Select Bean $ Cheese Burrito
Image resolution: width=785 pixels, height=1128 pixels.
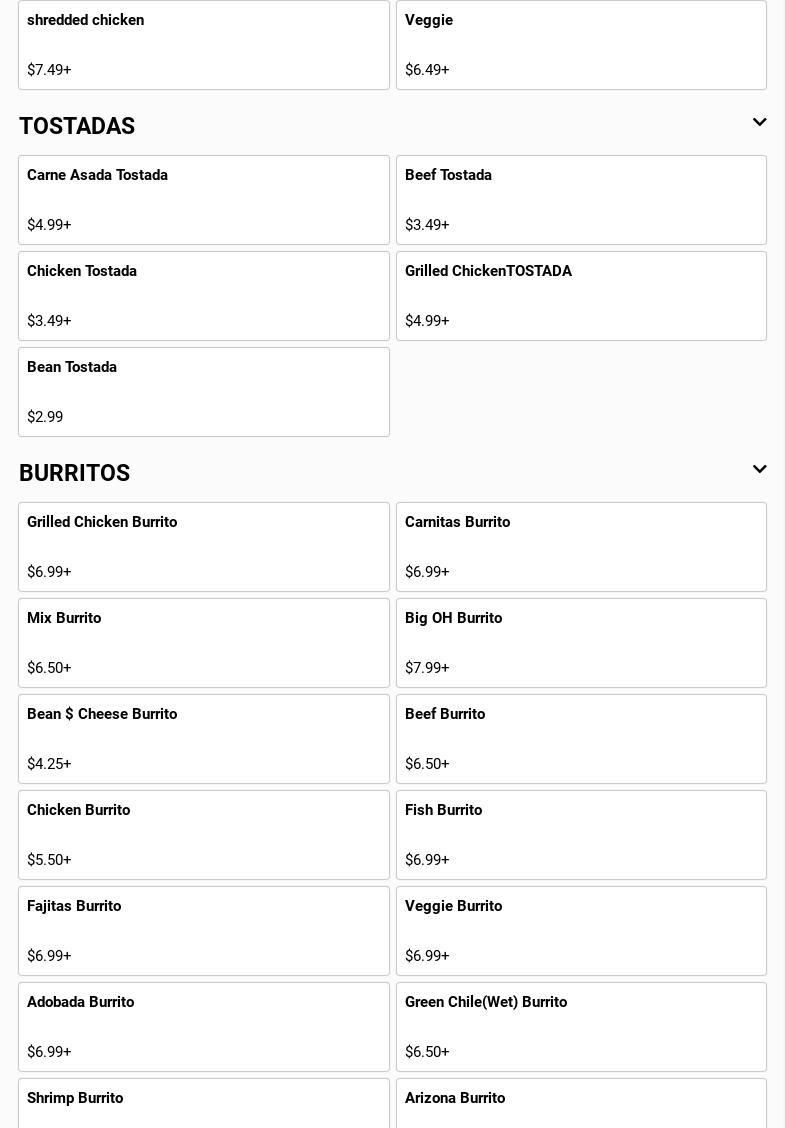click(x=204, y=739)
